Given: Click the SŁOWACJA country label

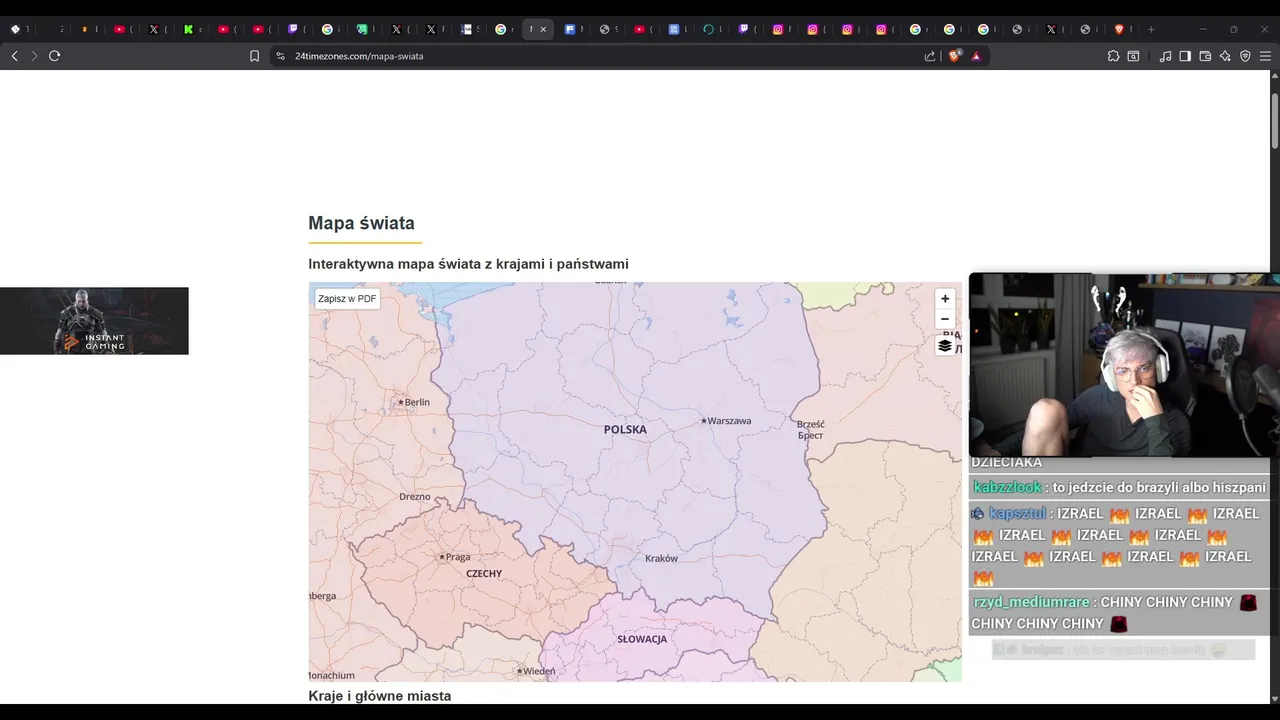Looking at the screenshot, I should click(642, 640).
